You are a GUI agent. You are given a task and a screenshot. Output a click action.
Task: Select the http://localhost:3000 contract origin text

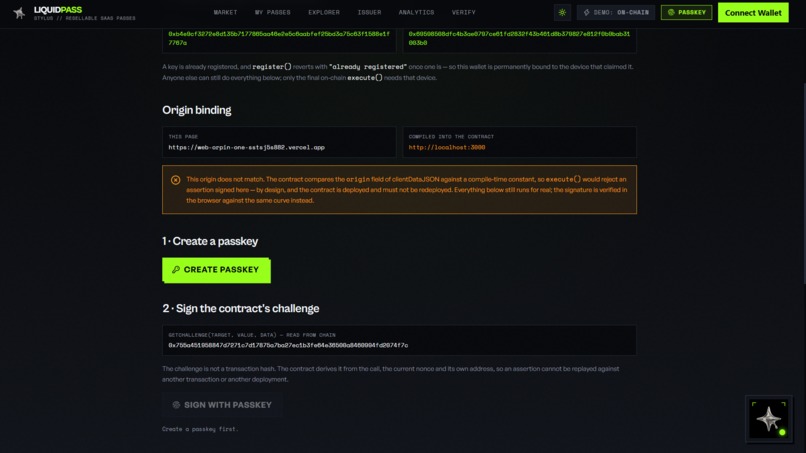447,147
